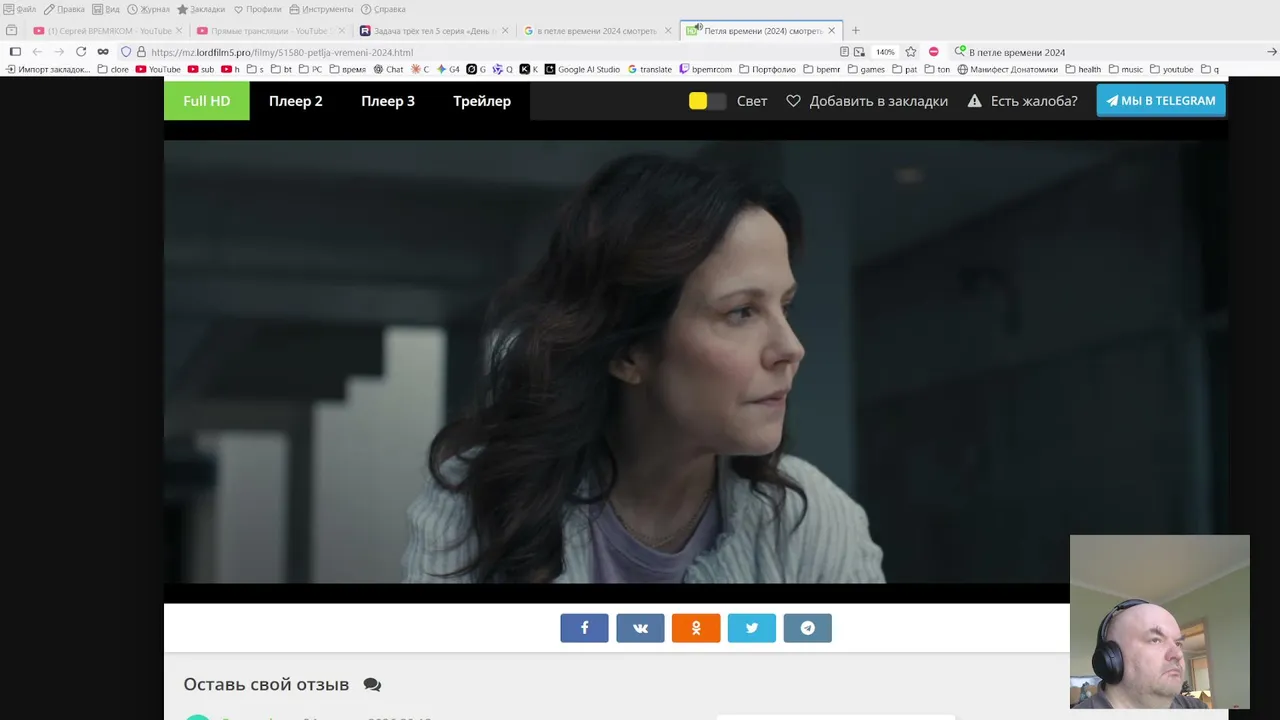Viewport: 1280px width, 720px height.
Task: Click the 140% zoom level indicator
Action: coord(886,52)
